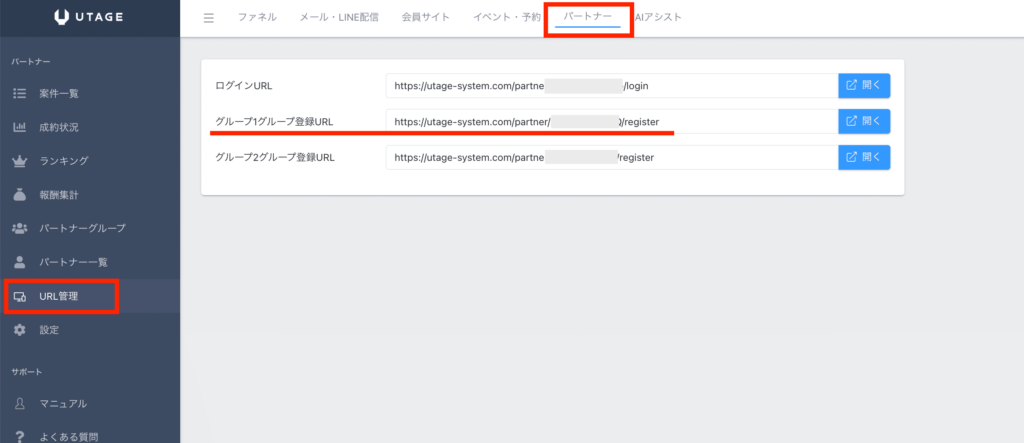Click the パートナー一覧 person icon
This screenshot has height=443, width=1024.
coord(20,262)
